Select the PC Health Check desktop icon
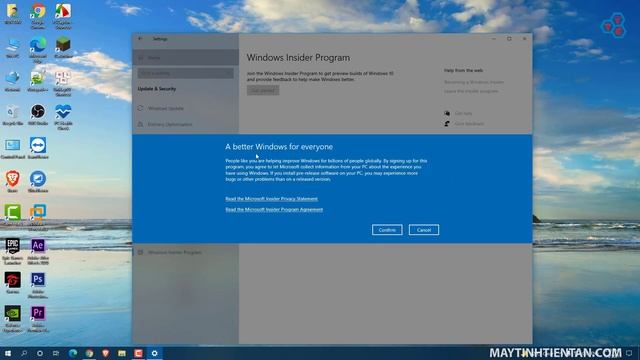The height and width of the screenshot is (360, 640). [x=63, y=117]
